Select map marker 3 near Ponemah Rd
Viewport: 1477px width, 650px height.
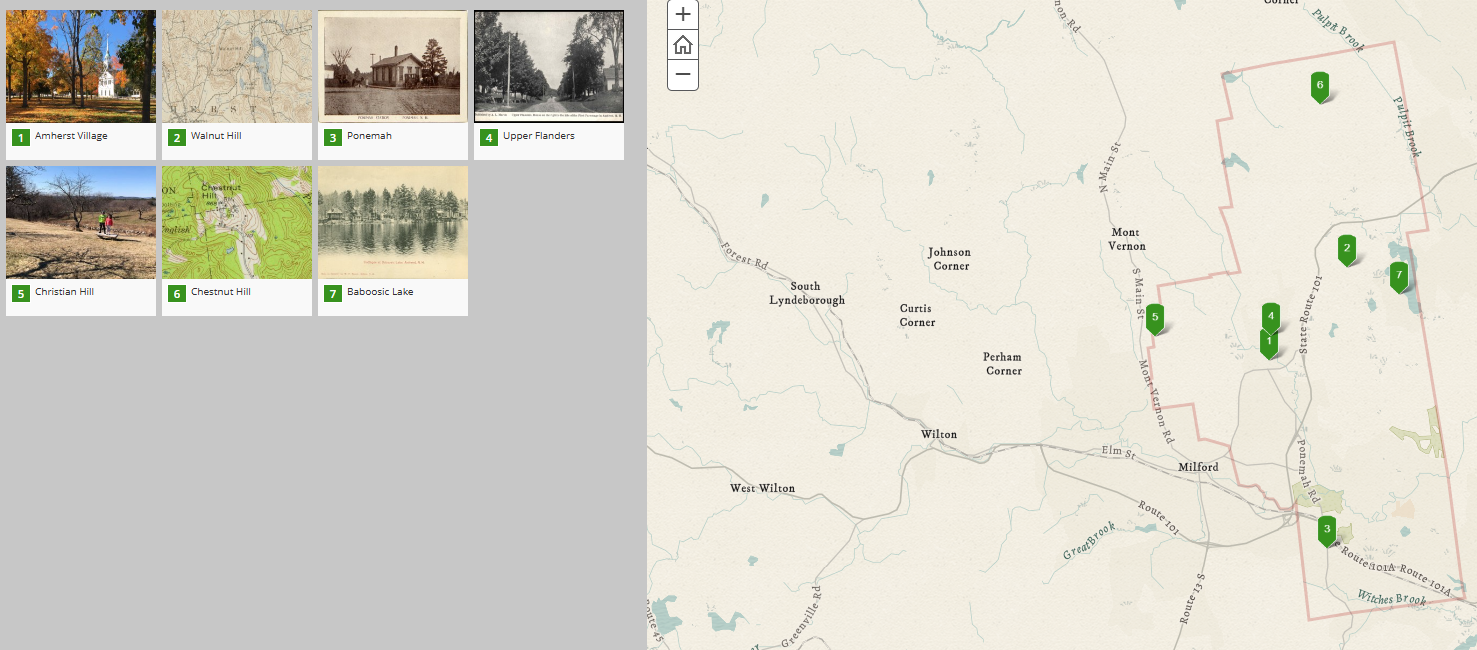coord(1327,531)
